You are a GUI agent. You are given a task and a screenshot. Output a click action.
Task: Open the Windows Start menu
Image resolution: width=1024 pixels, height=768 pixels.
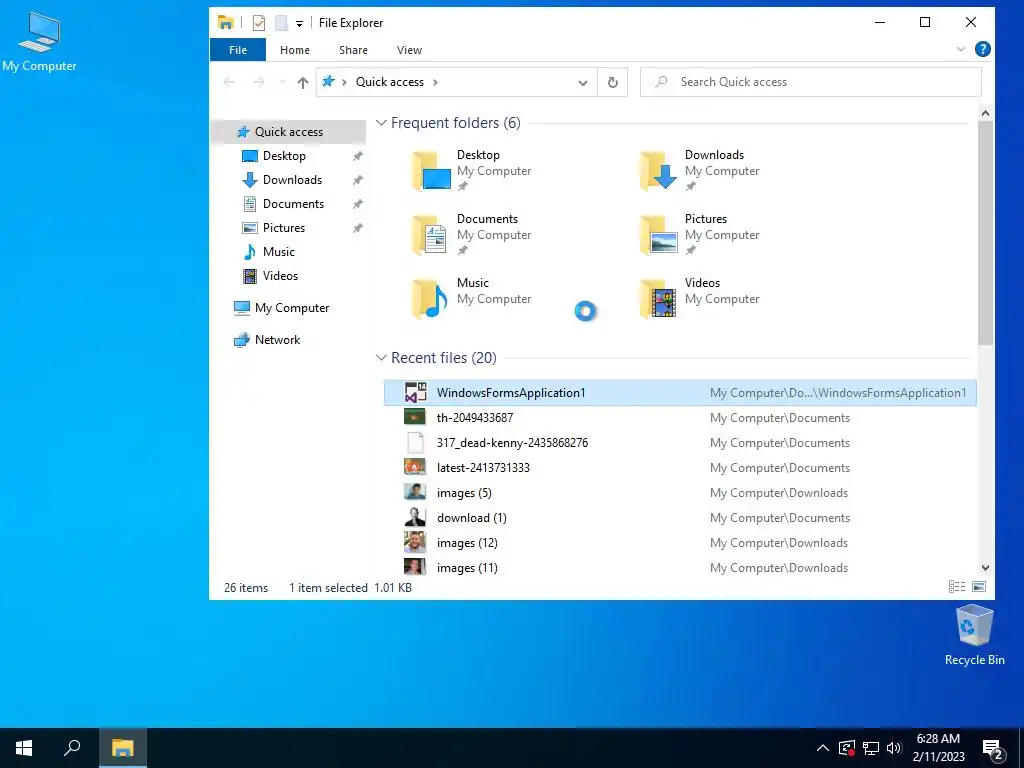point(24,748)
